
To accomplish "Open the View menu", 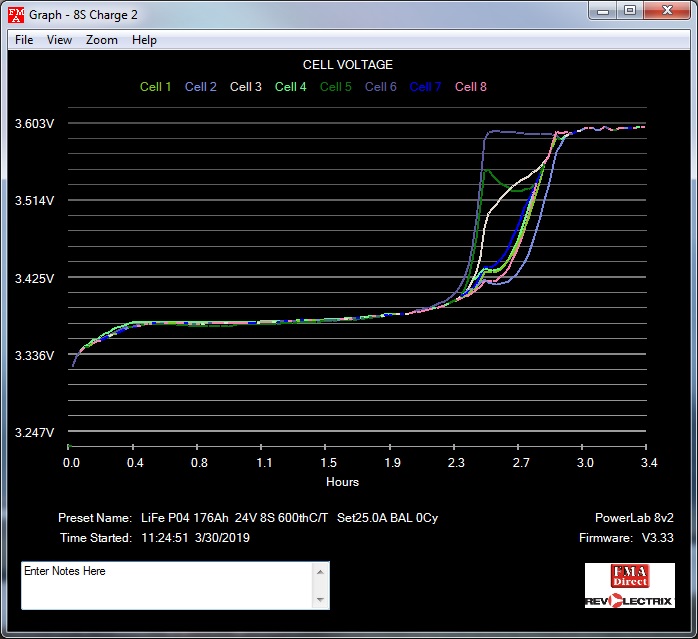I will pyautogui.click(x=59, y=40).
